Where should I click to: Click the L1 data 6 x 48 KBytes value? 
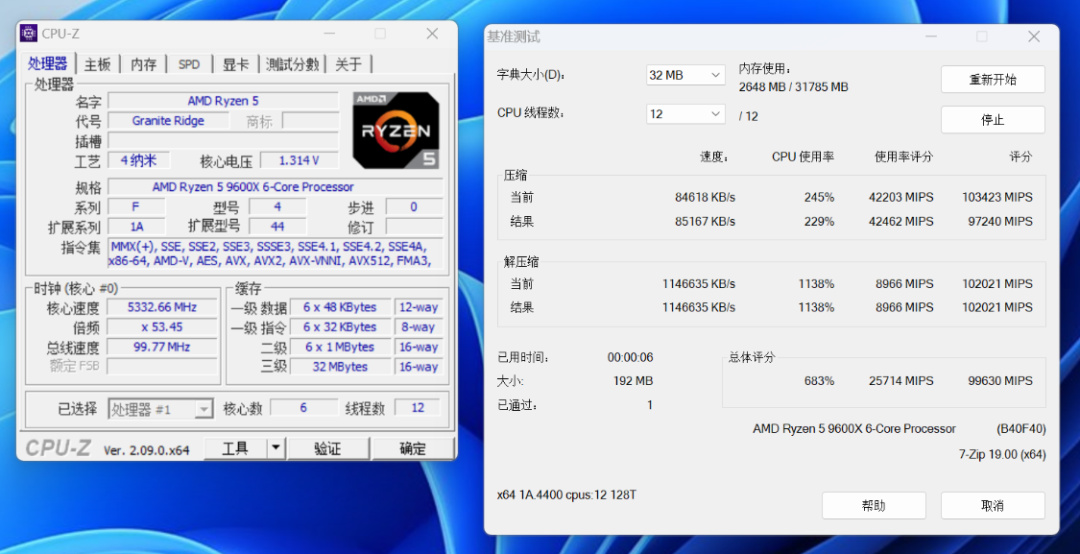coord(340,307)
